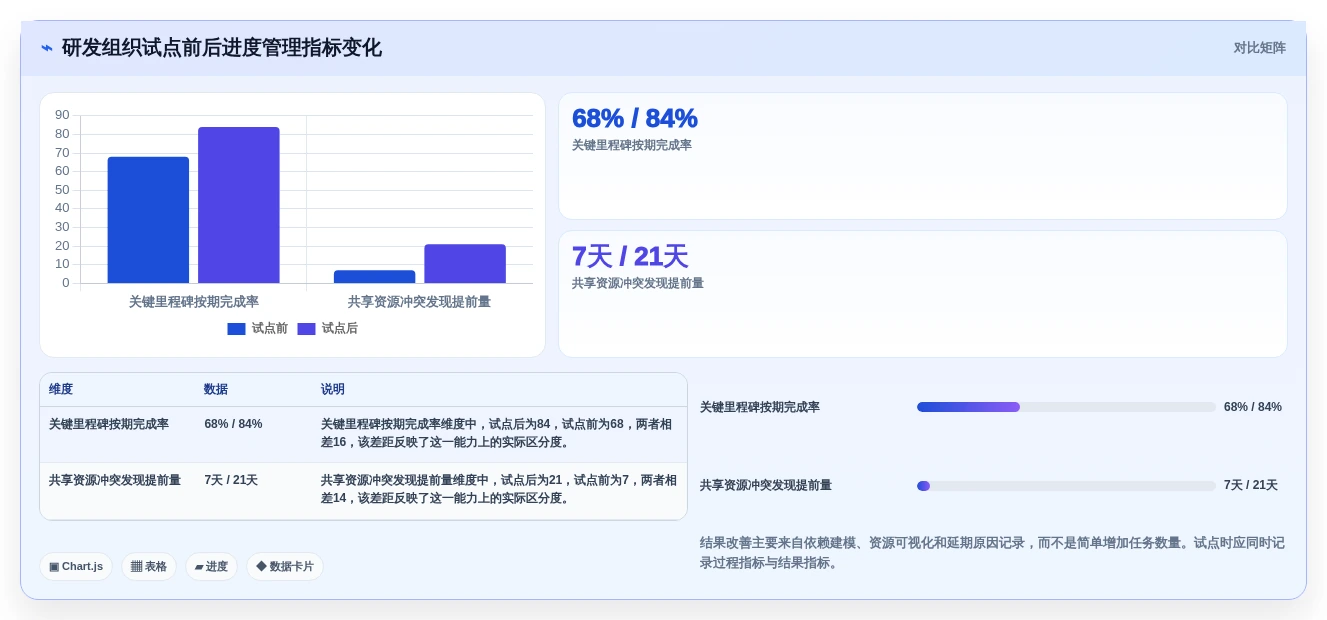
Task: Click the 表格 tag chip
Action: tap(149, 567)
